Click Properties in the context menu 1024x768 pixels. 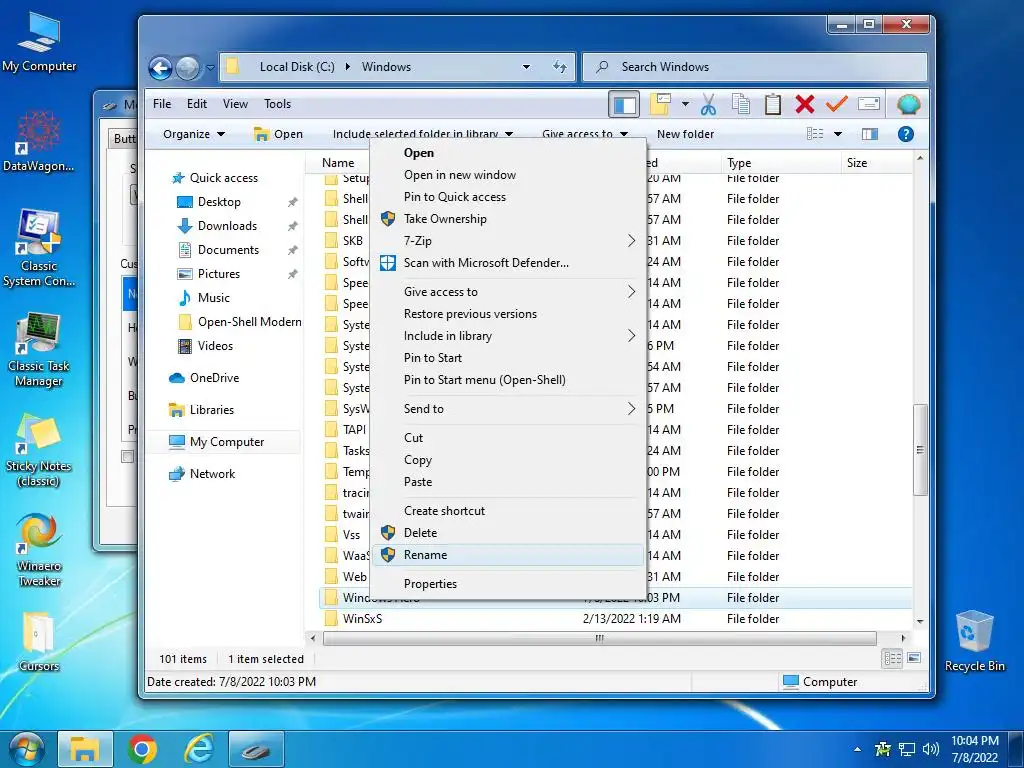click(x=507, y=584)
